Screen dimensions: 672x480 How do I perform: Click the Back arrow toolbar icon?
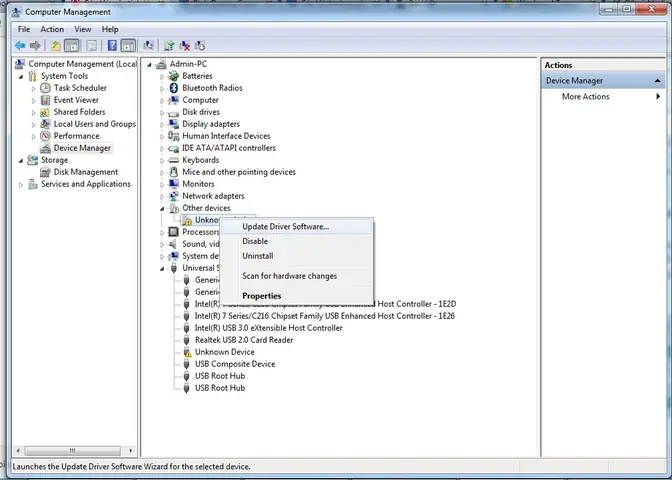tap(20, 45)
